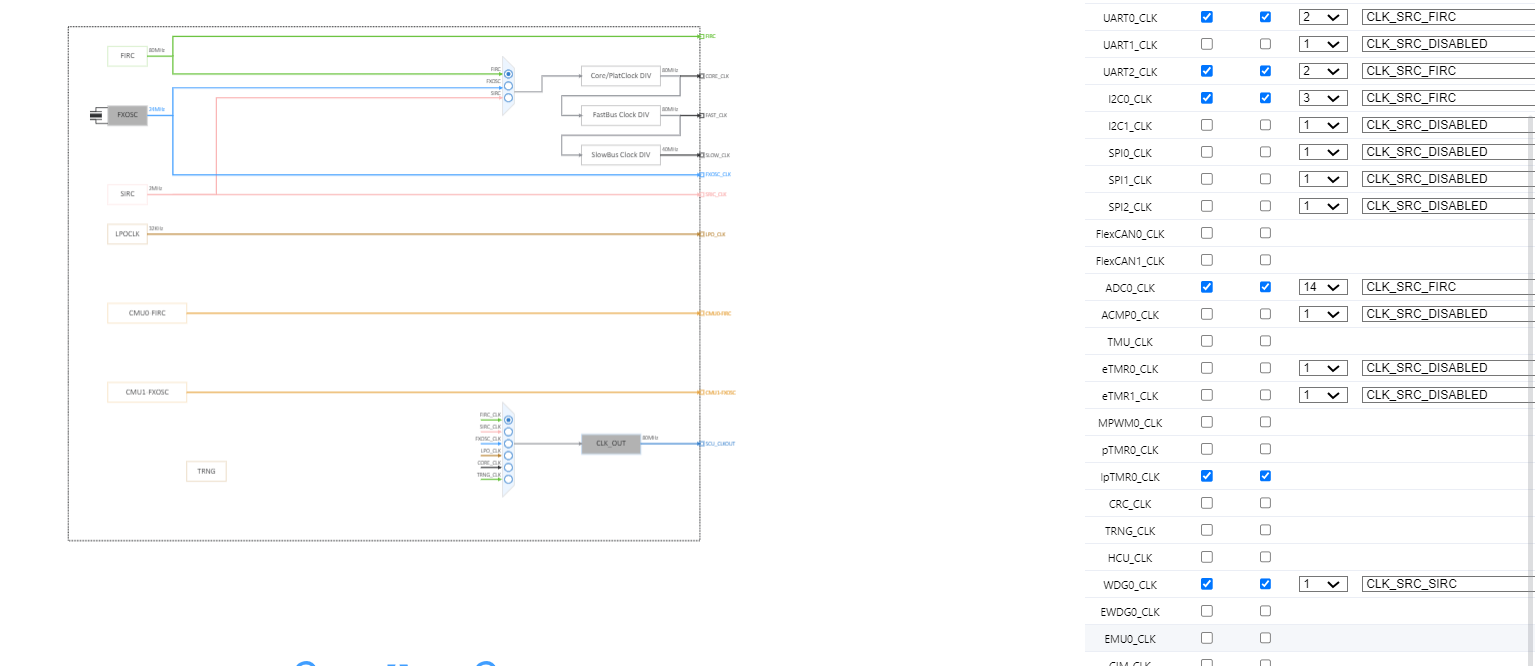Enable the first UART1_CLK checkbox
The width and height of the screenshot is (1540, 666).
1206,44
